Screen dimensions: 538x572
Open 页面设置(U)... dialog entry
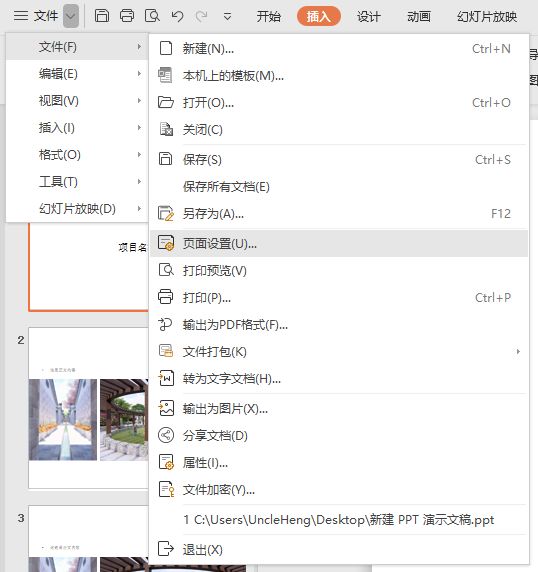click(x=339, y=243)
